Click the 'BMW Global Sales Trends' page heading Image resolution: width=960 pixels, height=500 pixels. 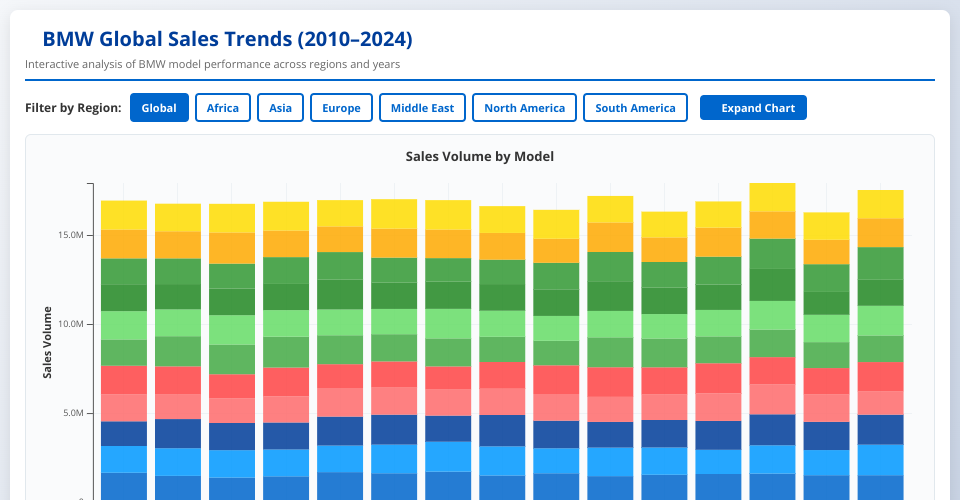click(x=227, y=39)
